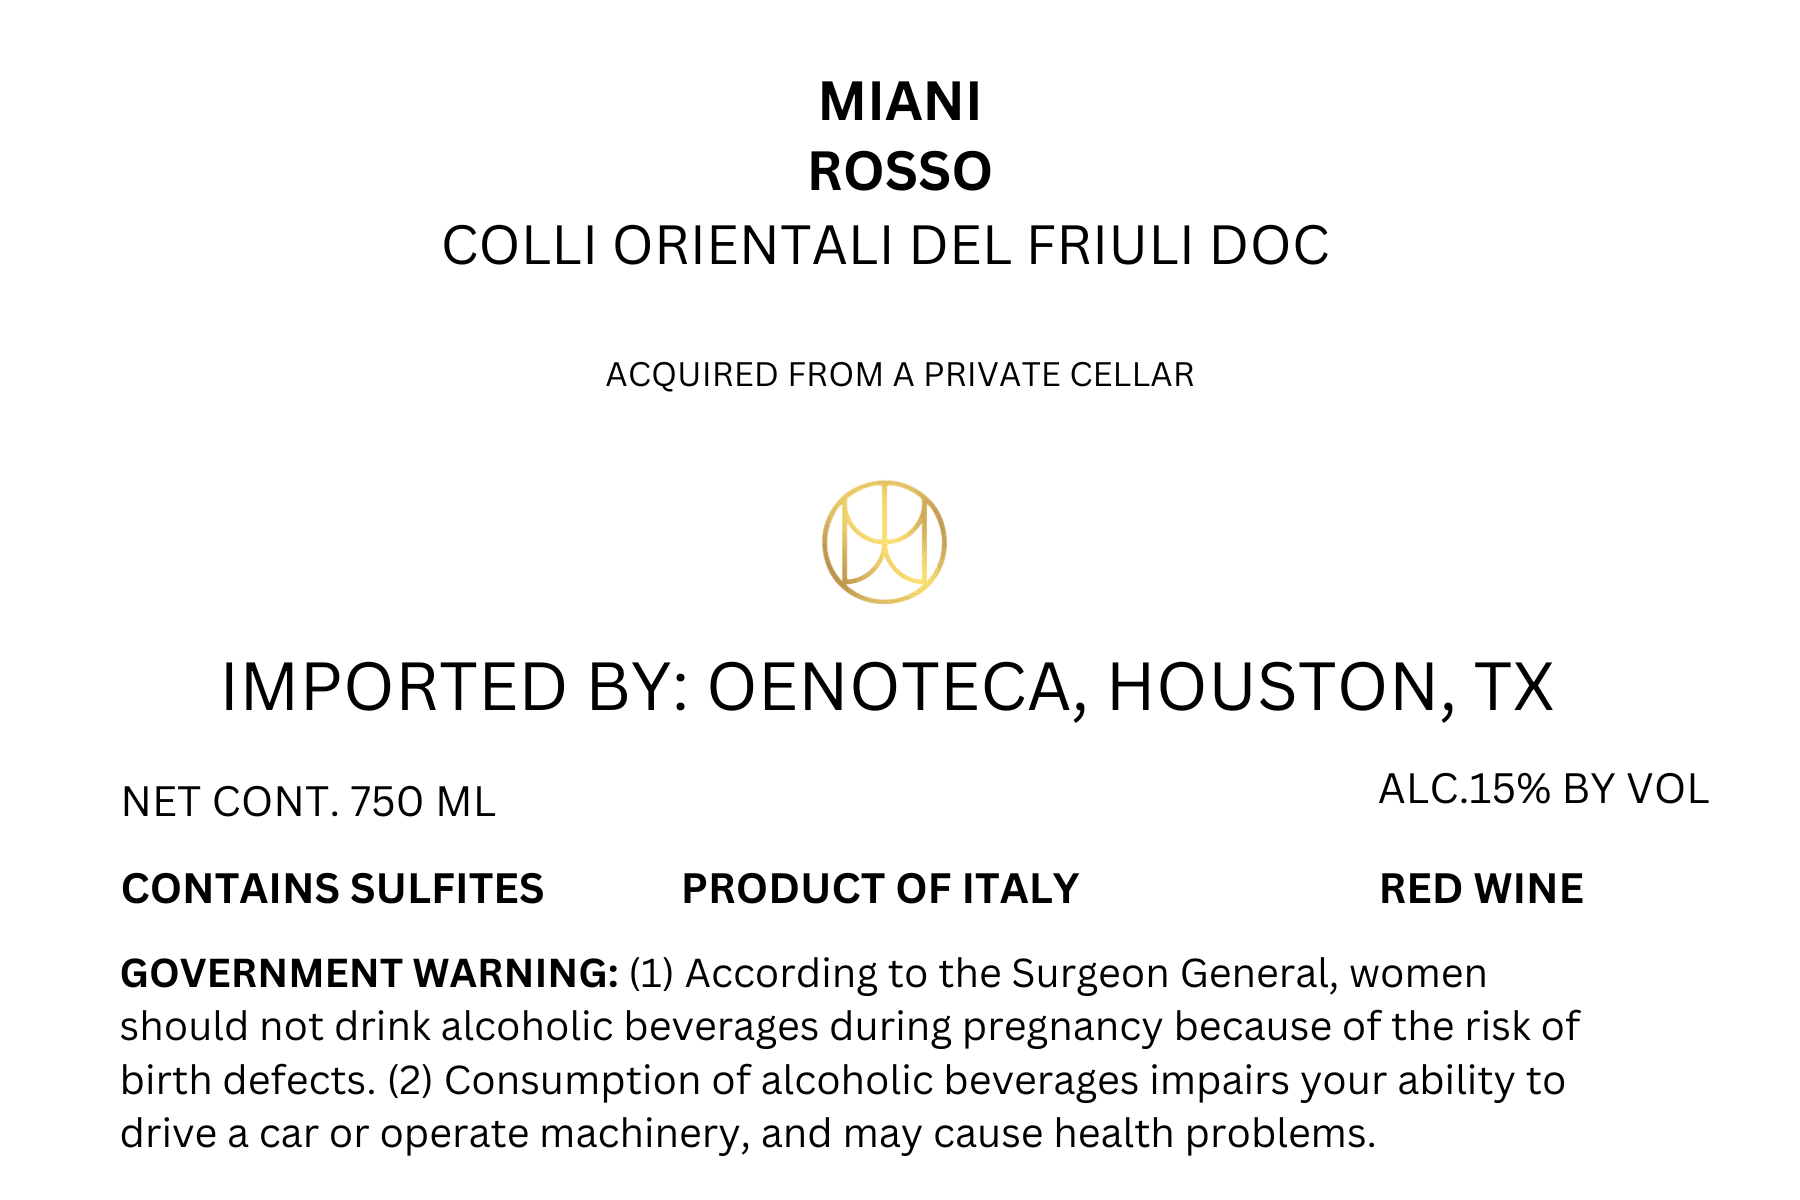1800x1200 pixels.
Task: Click the gold circular monogram logo
Action: tap(884, 542)
